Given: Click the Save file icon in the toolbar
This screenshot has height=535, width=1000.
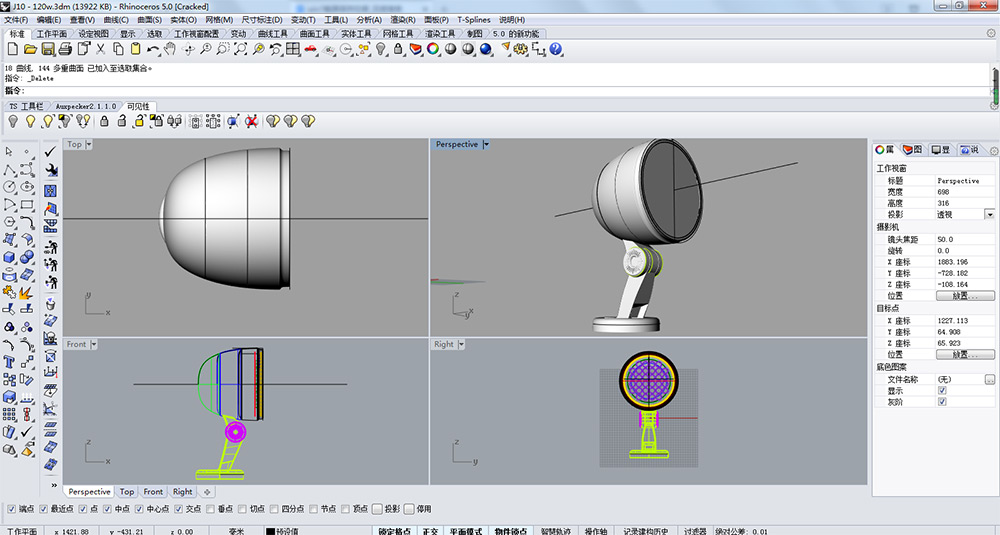Looking at the screenshot, I should click(x=47, y=48).
